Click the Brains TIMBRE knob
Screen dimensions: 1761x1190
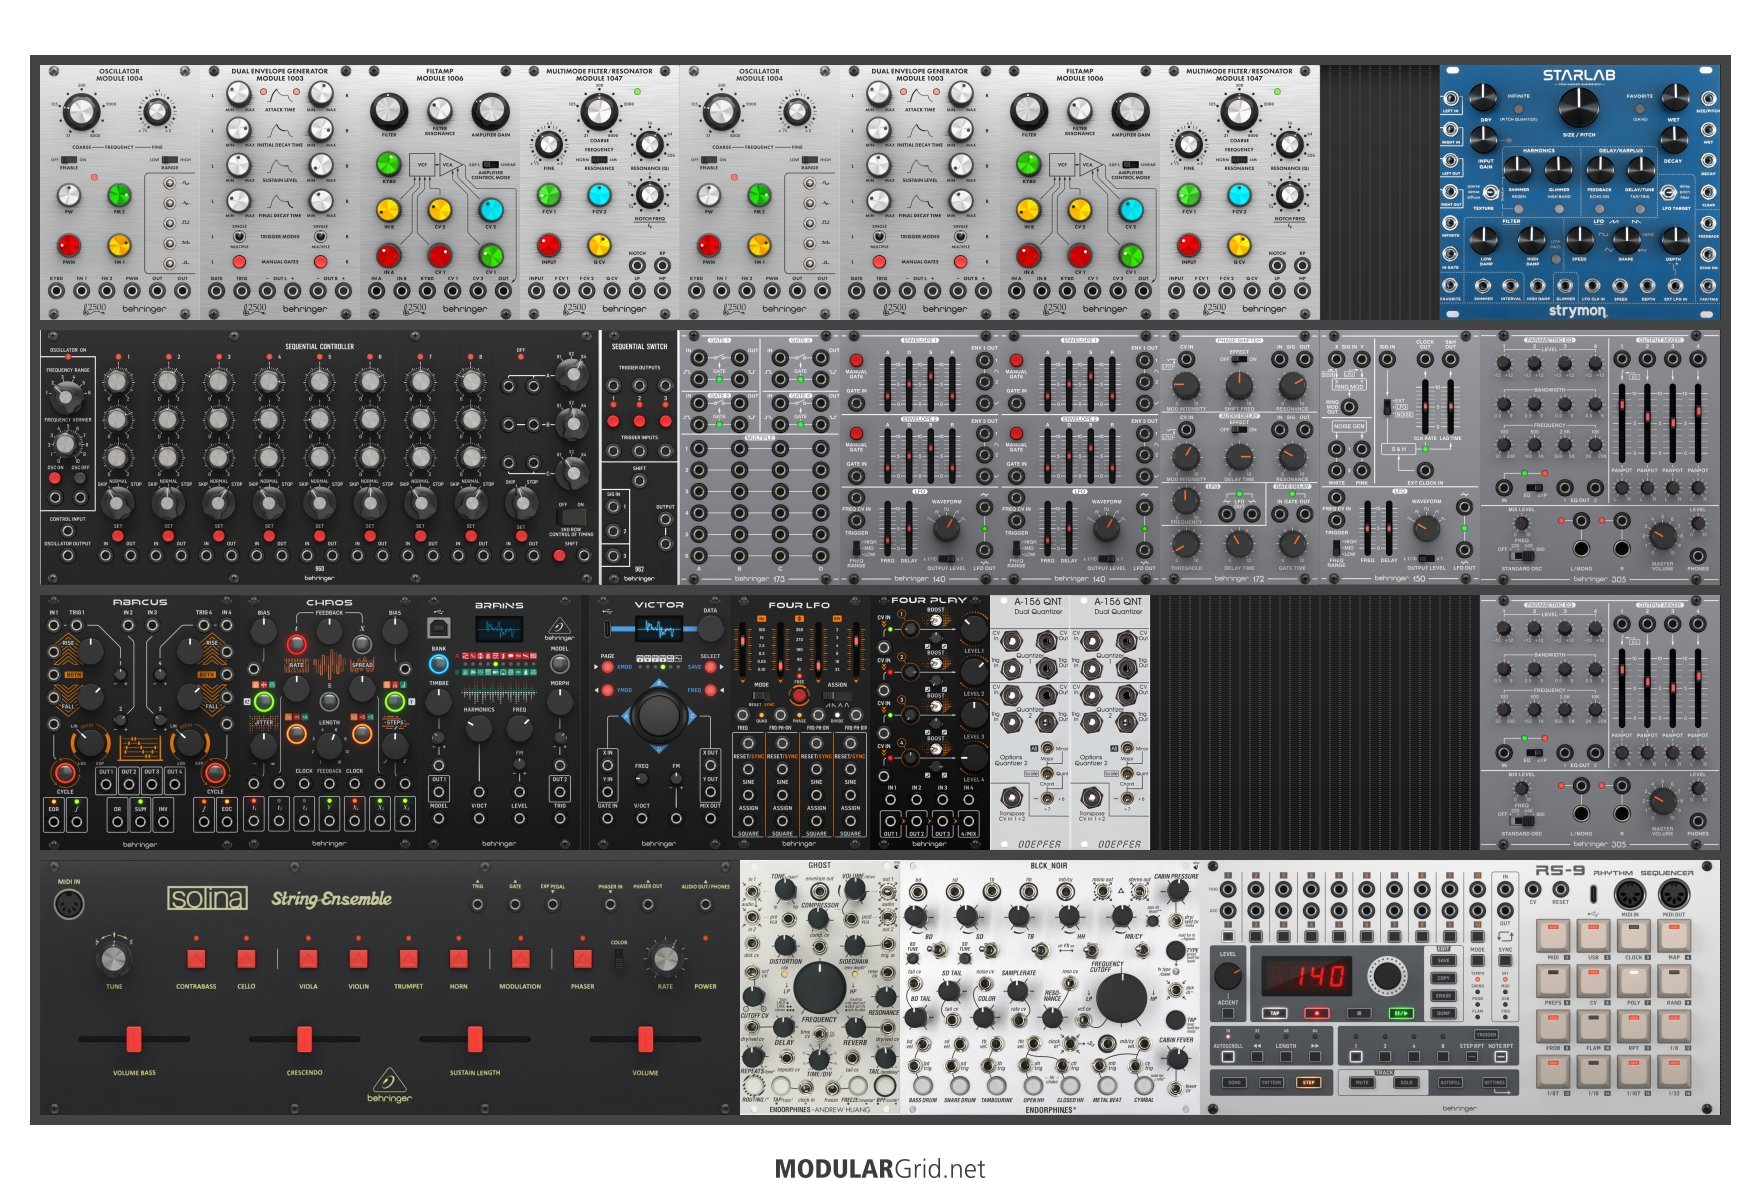(x=438, y=702)
